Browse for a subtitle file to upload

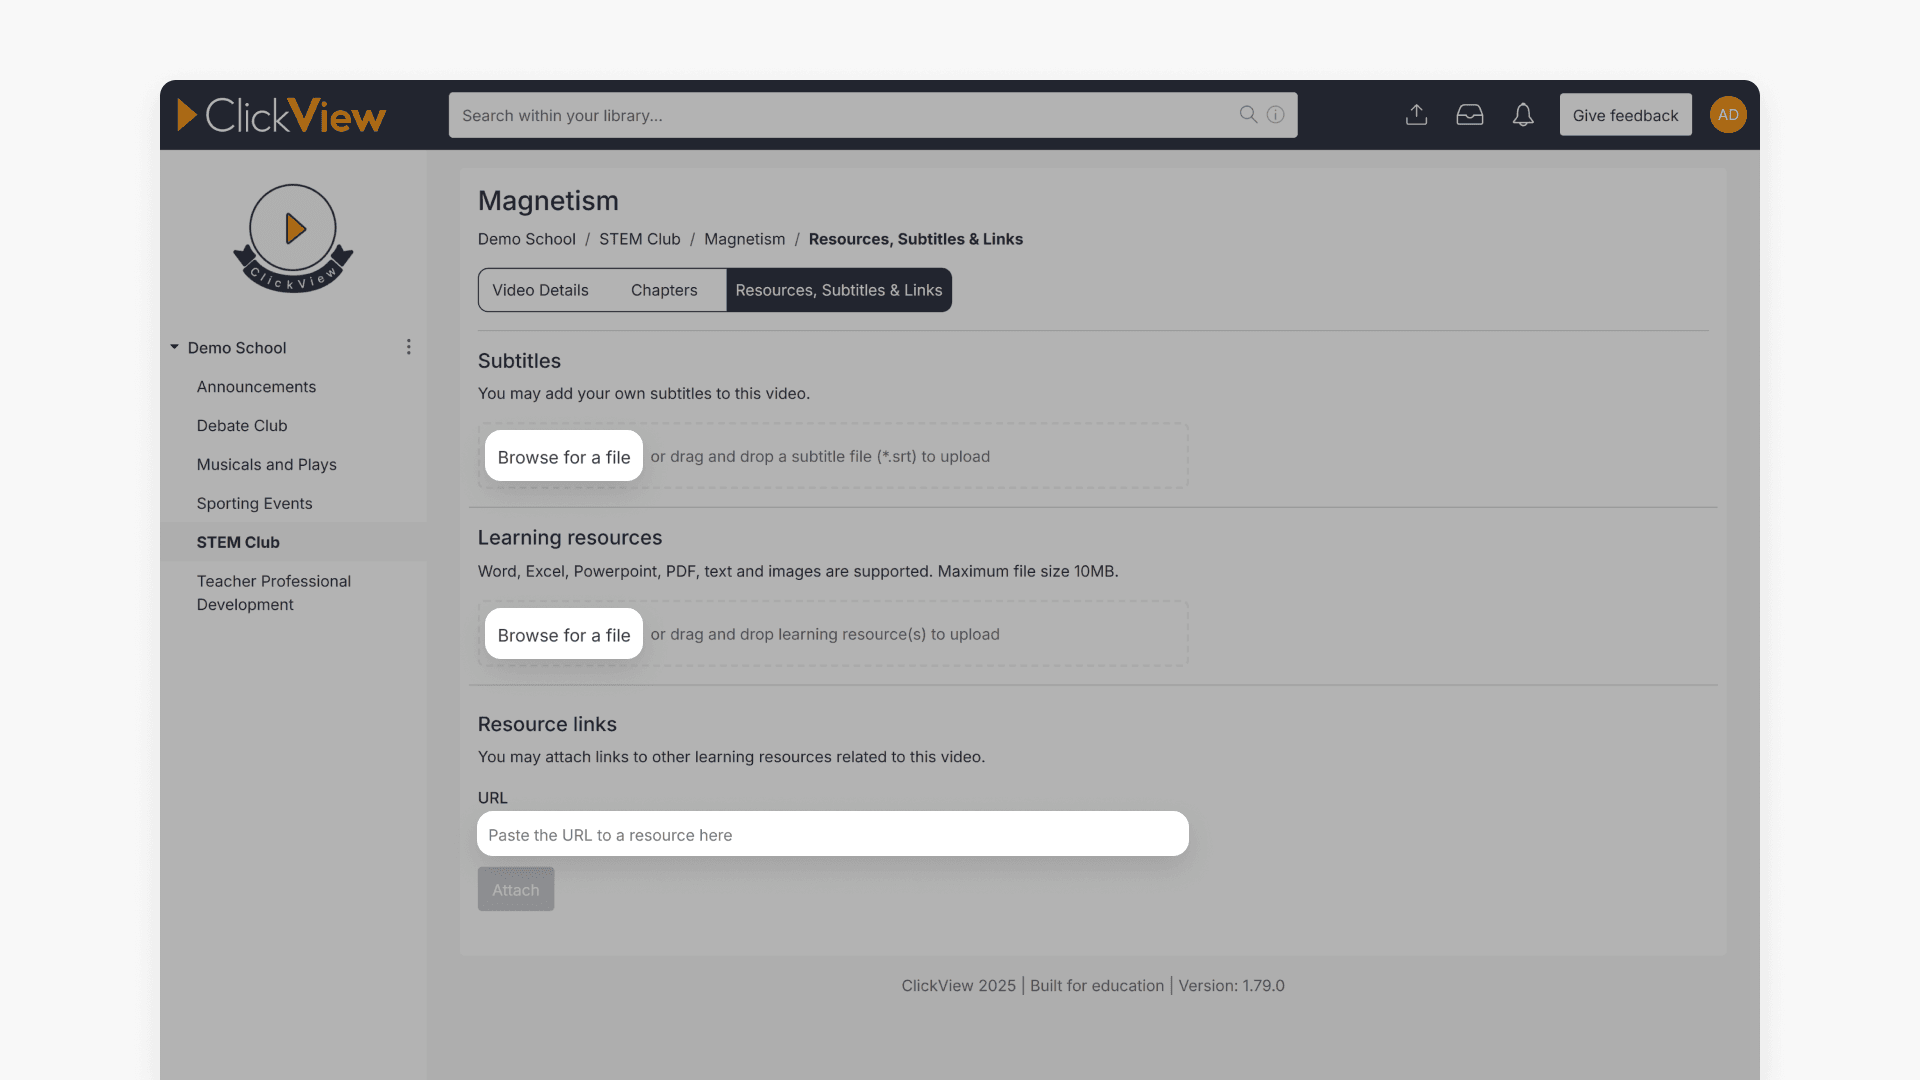pos(563,456)
